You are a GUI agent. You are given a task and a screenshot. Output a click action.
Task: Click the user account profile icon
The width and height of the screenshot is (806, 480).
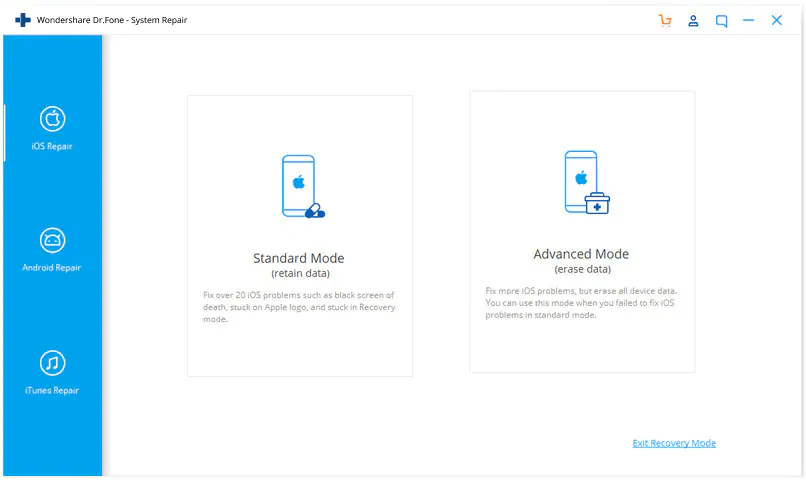pyautogui.click(x=693, y=20)
